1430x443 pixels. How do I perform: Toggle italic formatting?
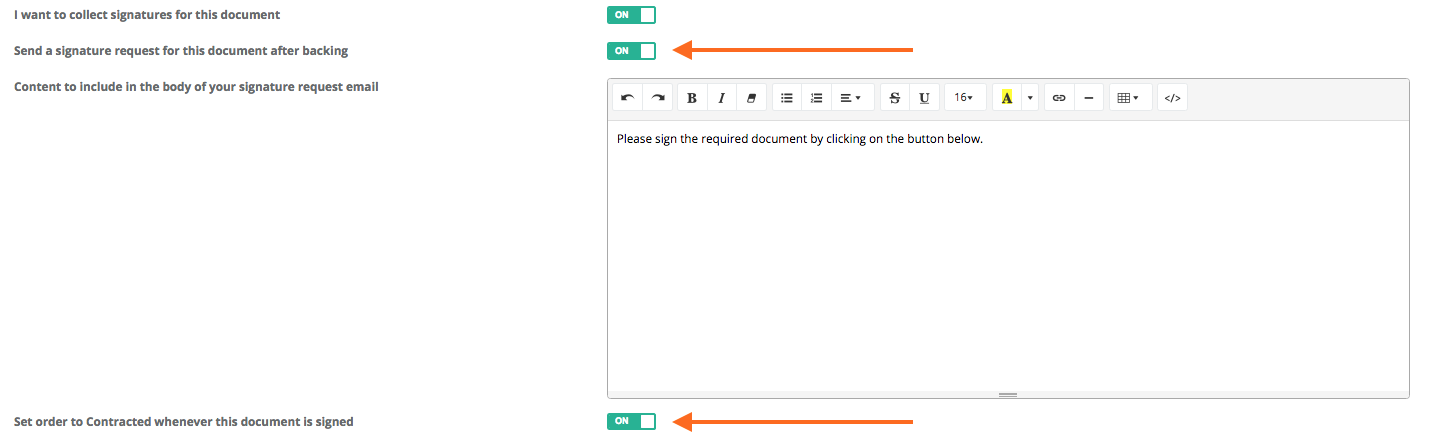pyautogui.click(x=721, y=98)
